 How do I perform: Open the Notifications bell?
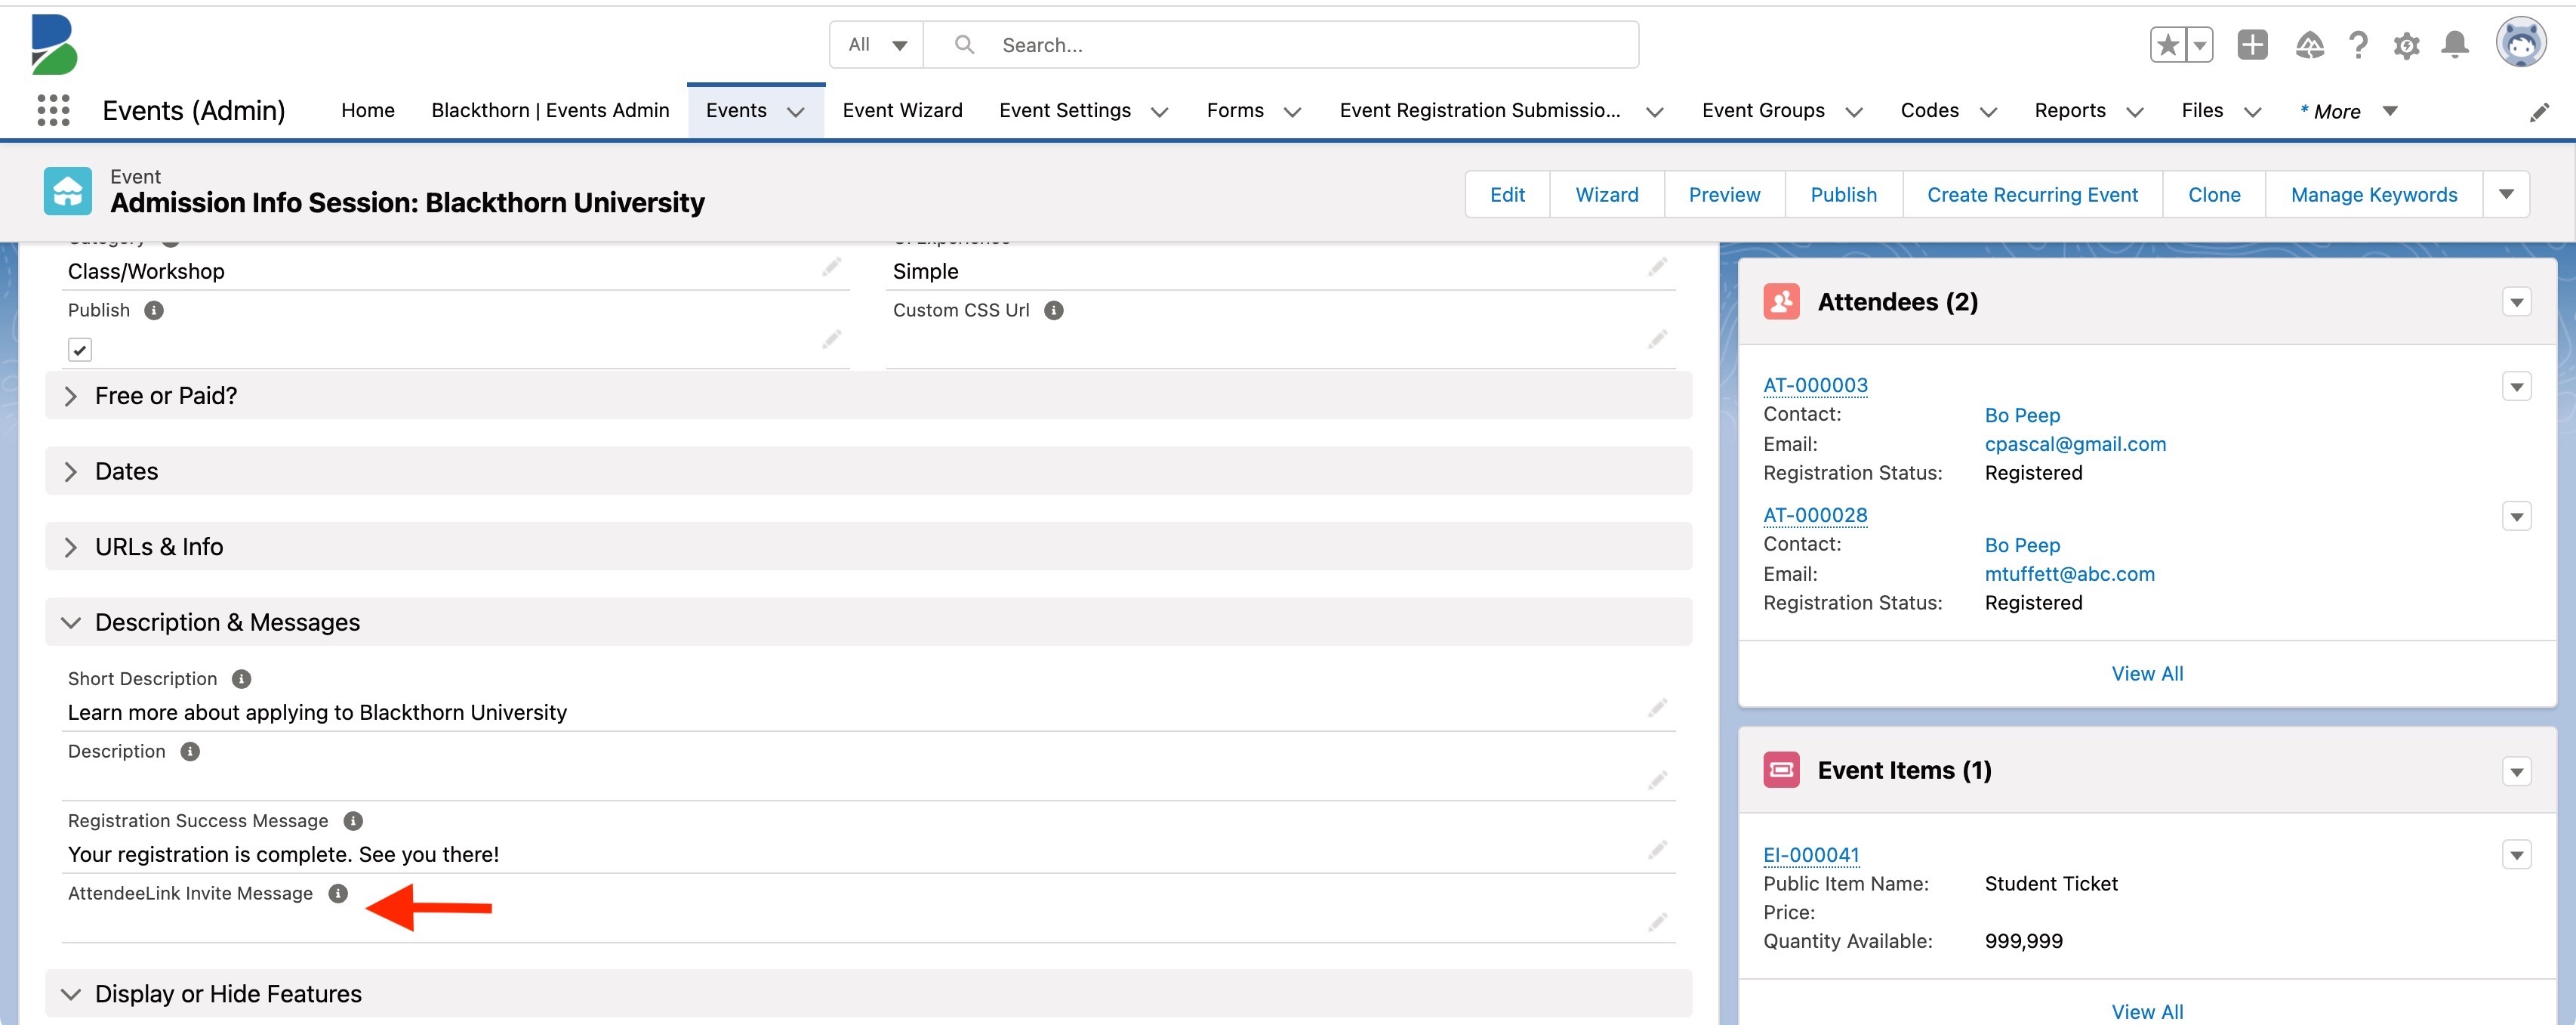pos(2455,45)
